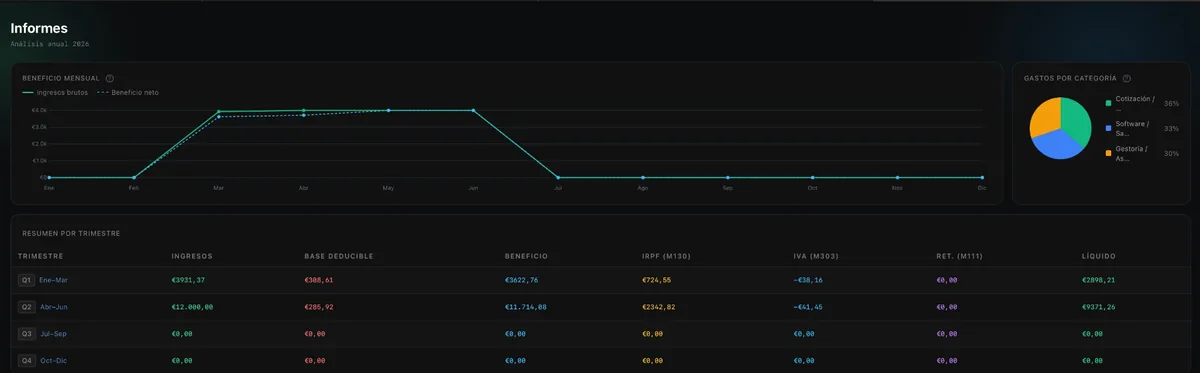
Task: Click the Q1 badge in the quarterly table
Action: tap(26, 281)
